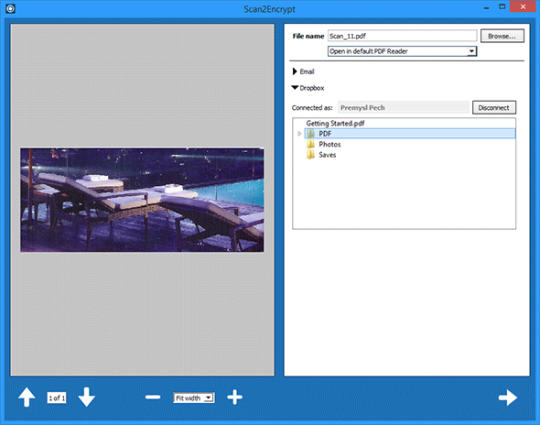
Task: Go to next page with down arrow
Action: tap(86, 397)
